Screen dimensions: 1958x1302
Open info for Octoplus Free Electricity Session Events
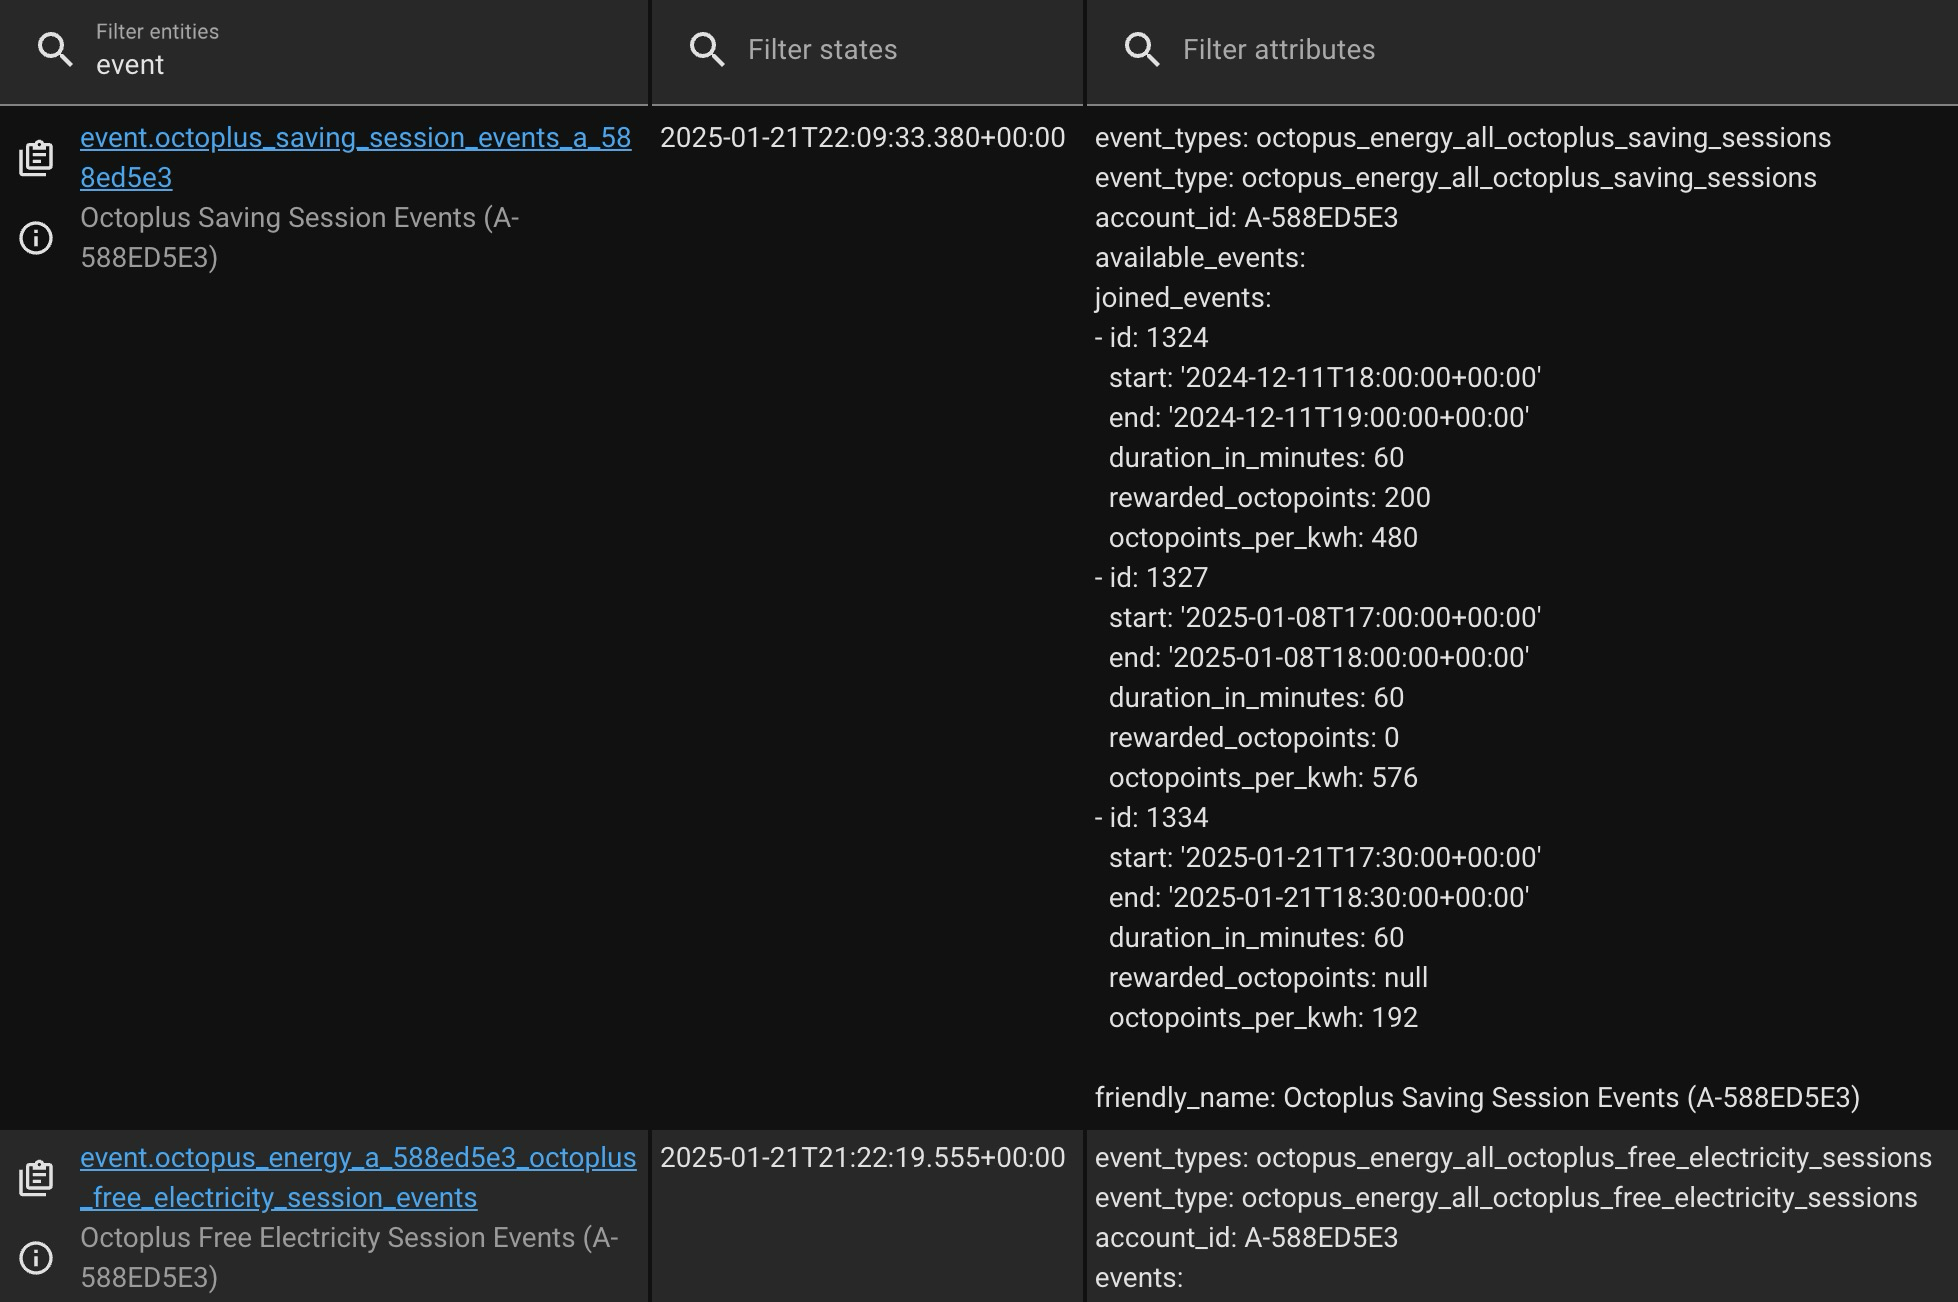(x=36, y=1258)
